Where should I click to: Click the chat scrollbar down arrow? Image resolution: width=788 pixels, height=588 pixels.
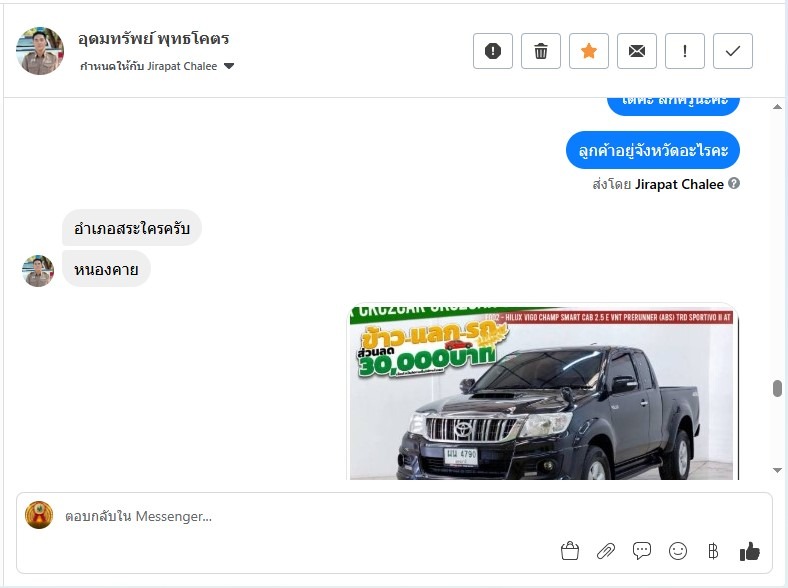pyautogui.click(x=777, y=470)
